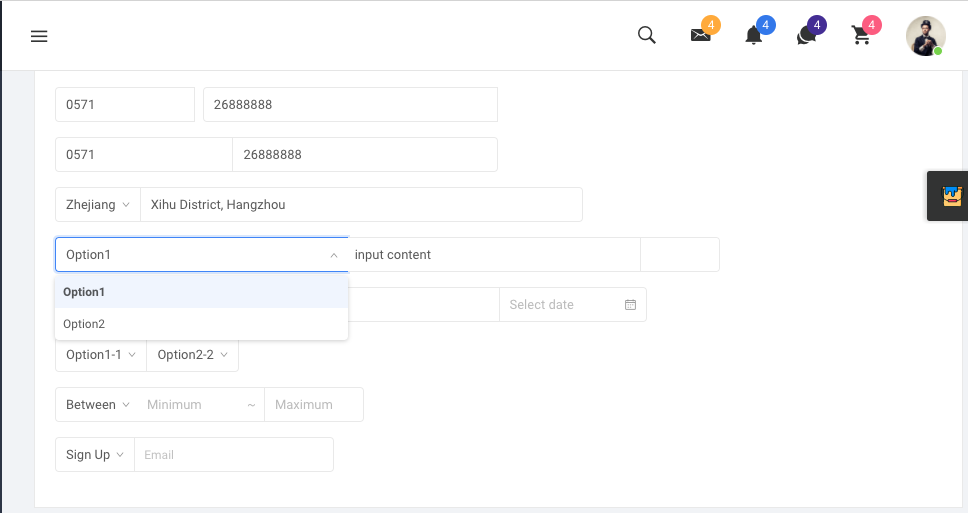This screenshot has height=513, width=968.
Task: Open the bell alerts icon
Action: 754,35
